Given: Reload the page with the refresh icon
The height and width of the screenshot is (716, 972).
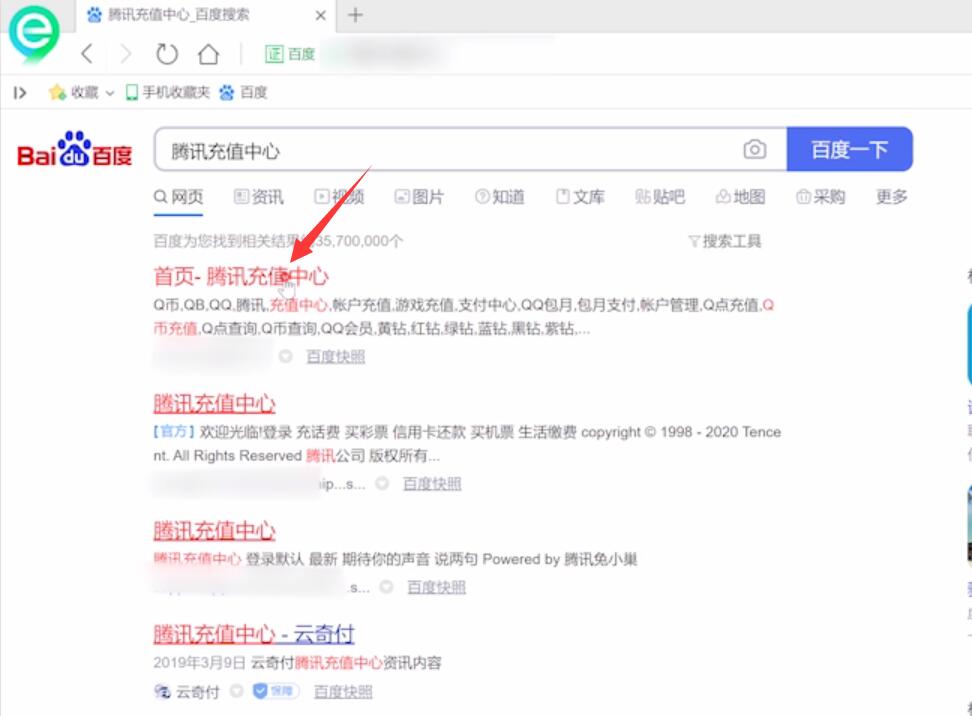Looking at the screenshot, I should coord(167,55).
